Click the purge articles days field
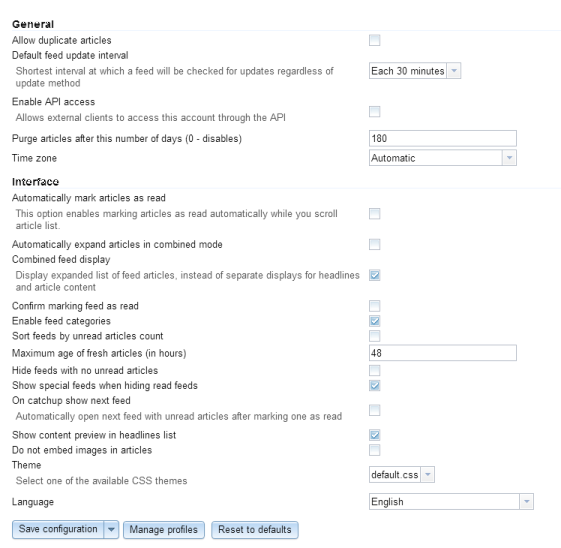 pyautogui.click(x=443, y=138)
